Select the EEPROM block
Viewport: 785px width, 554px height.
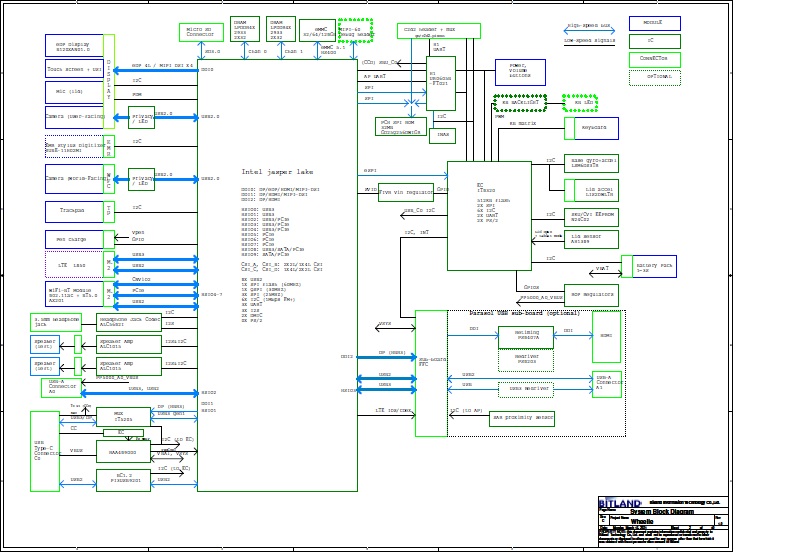coord(591,217)
